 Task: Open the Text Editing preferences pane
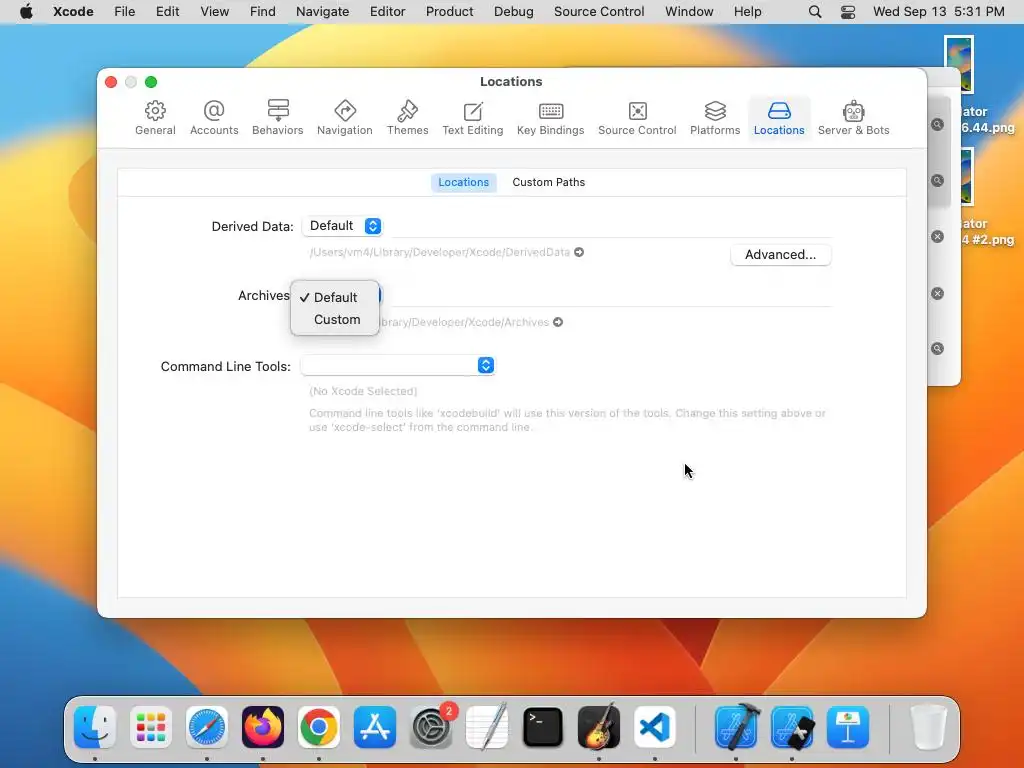coord(473,118)
